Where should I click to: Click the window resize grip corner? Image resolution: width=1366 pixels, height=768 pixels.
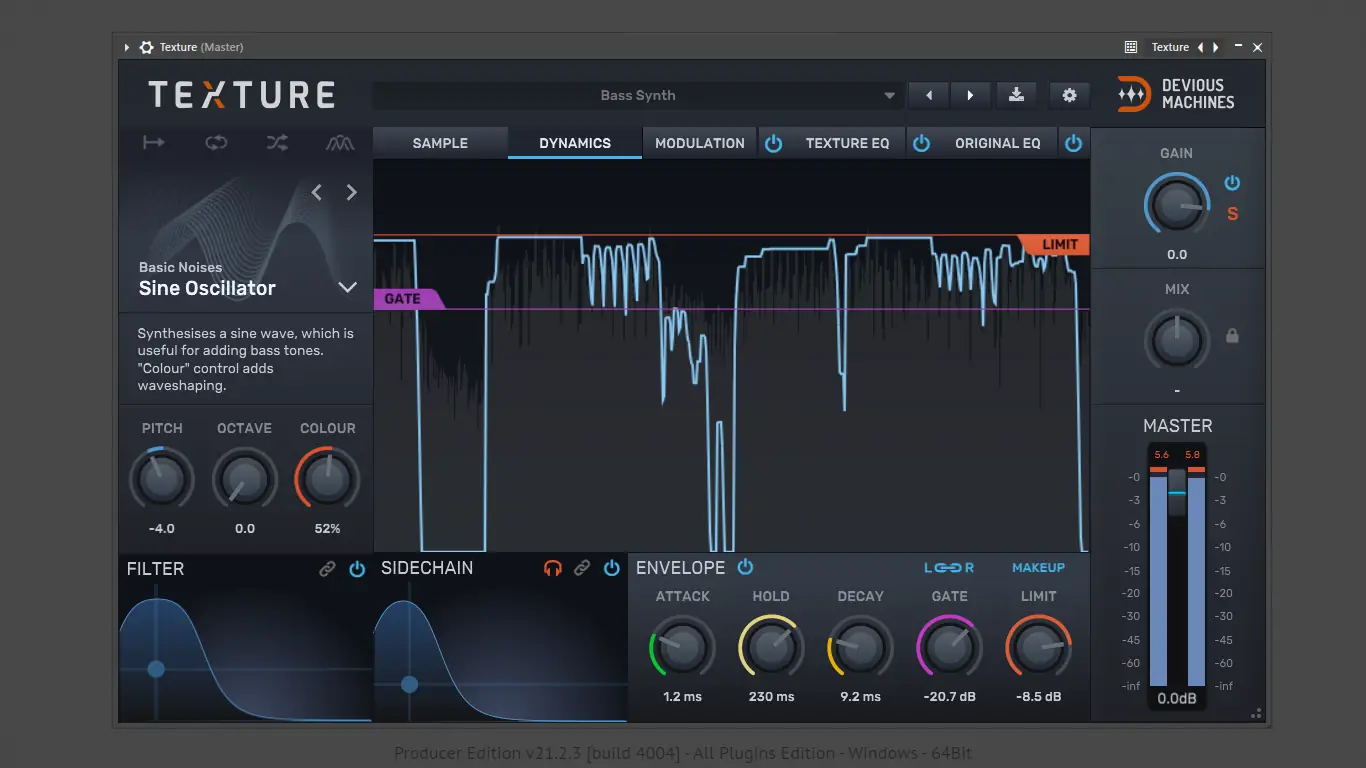point(1257,713)
